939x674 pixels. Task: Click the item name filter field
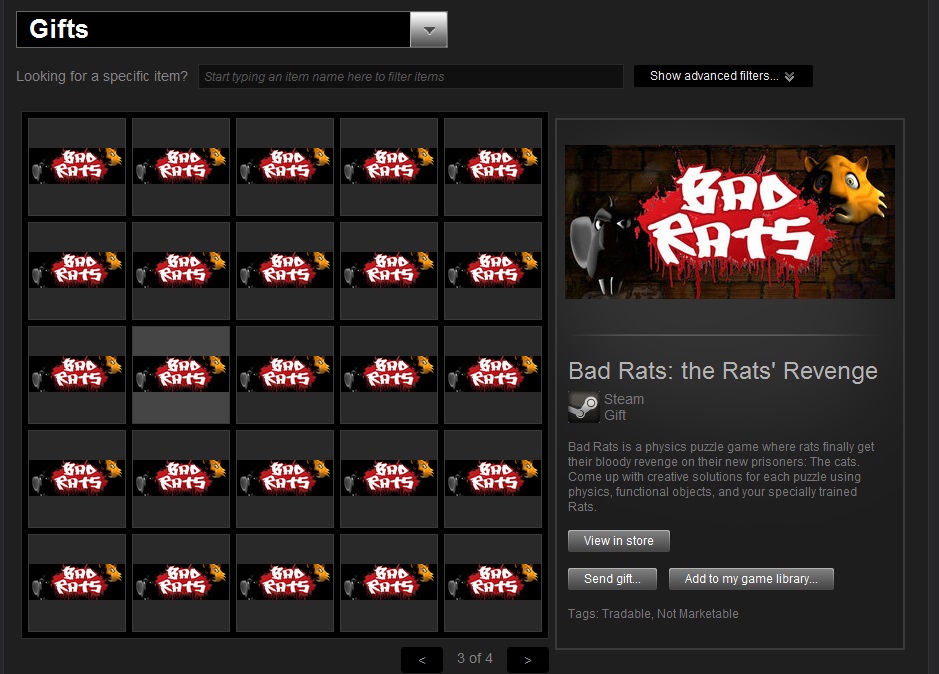coord(411,77)
